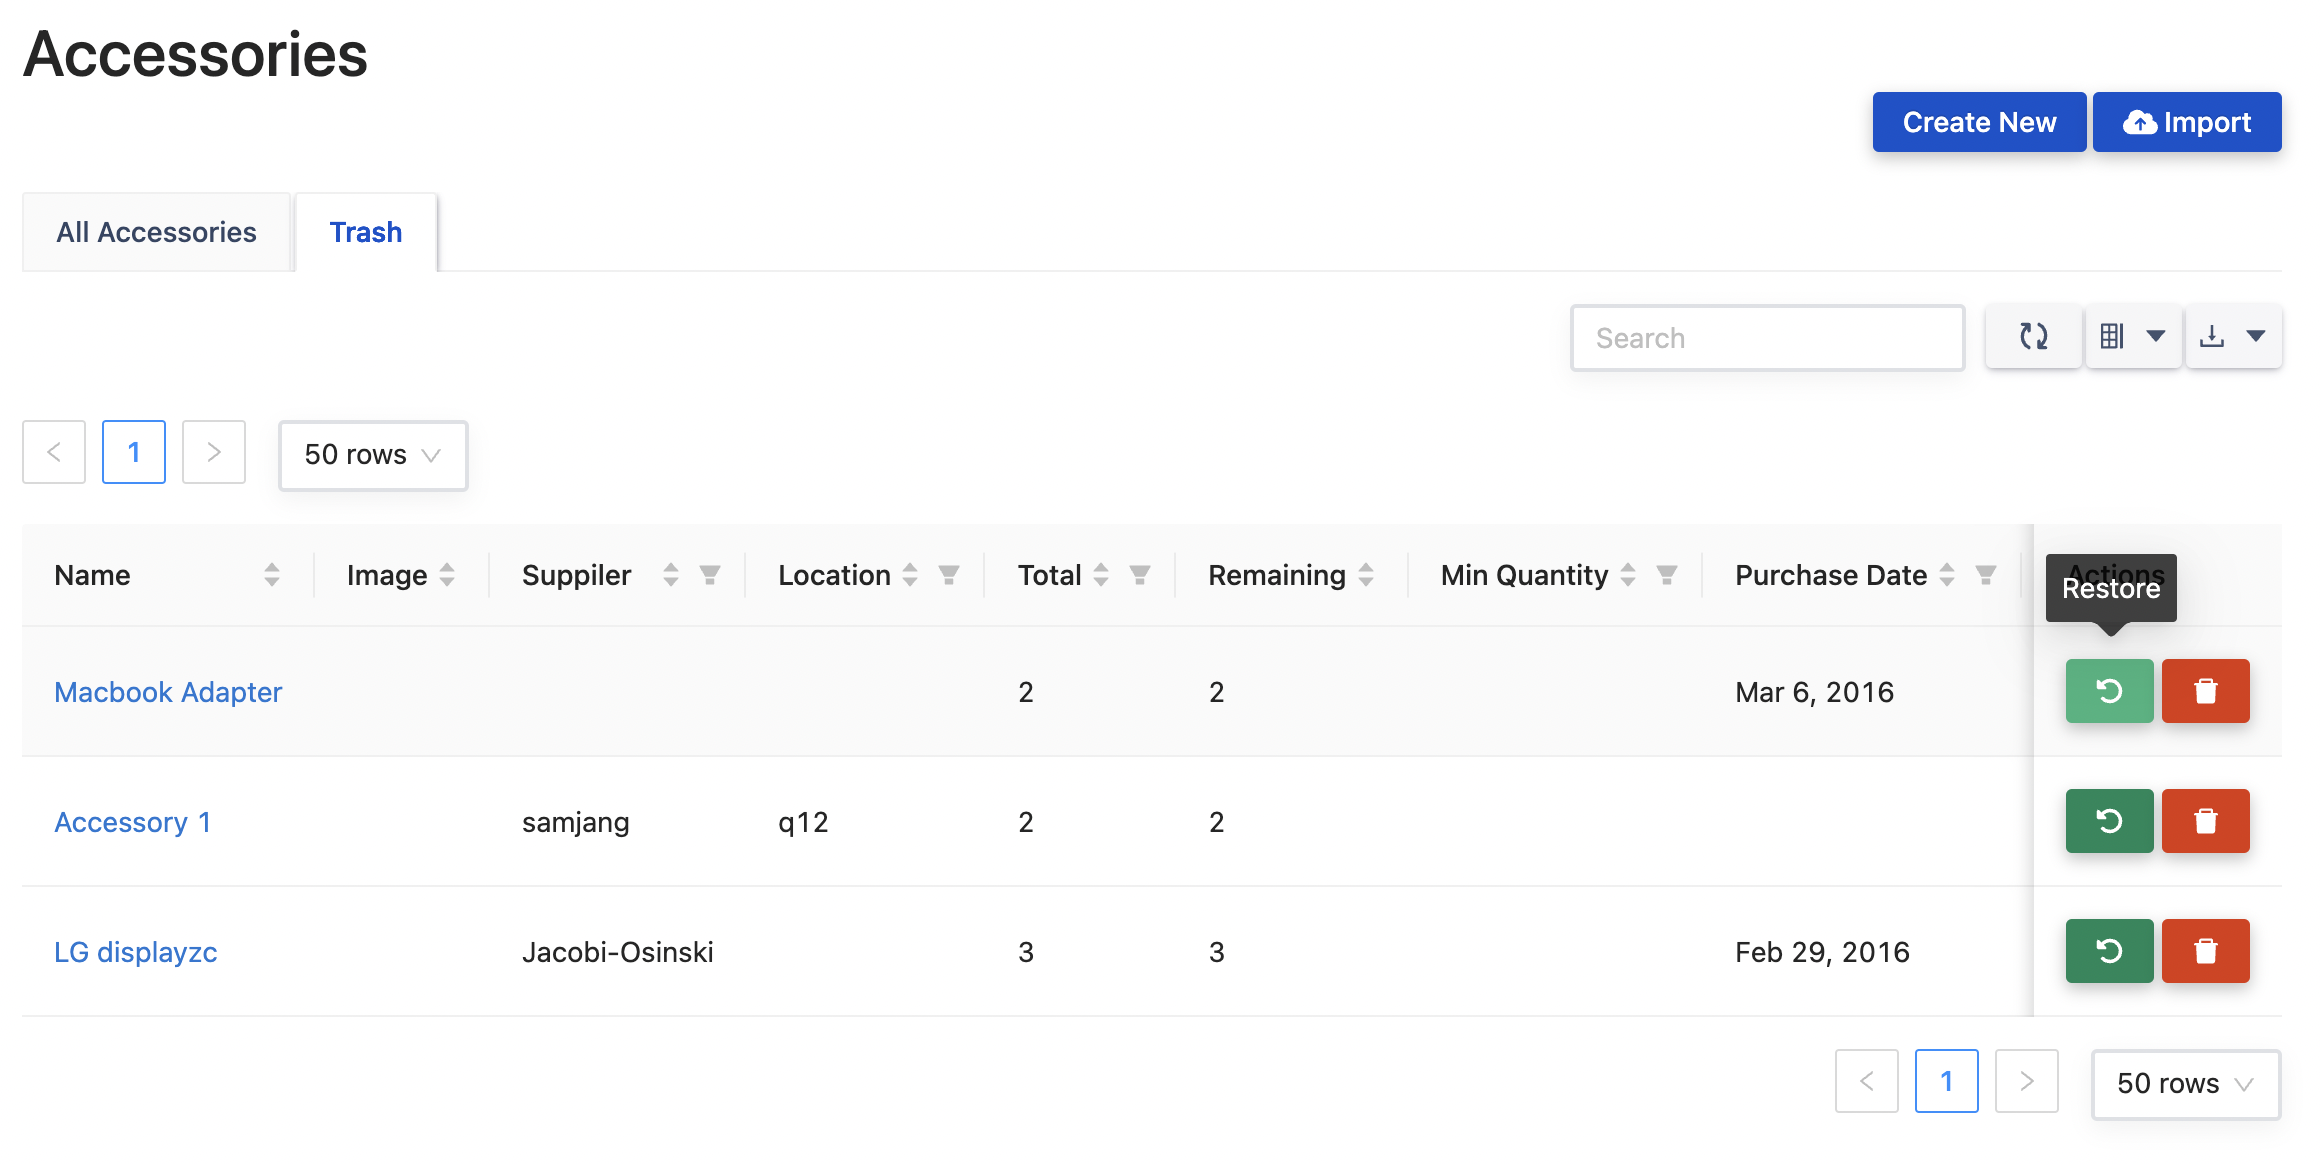Restore the Accessory 1 item
Viewport: 2320px width, 1164px height.
[x=2109, y=821]
